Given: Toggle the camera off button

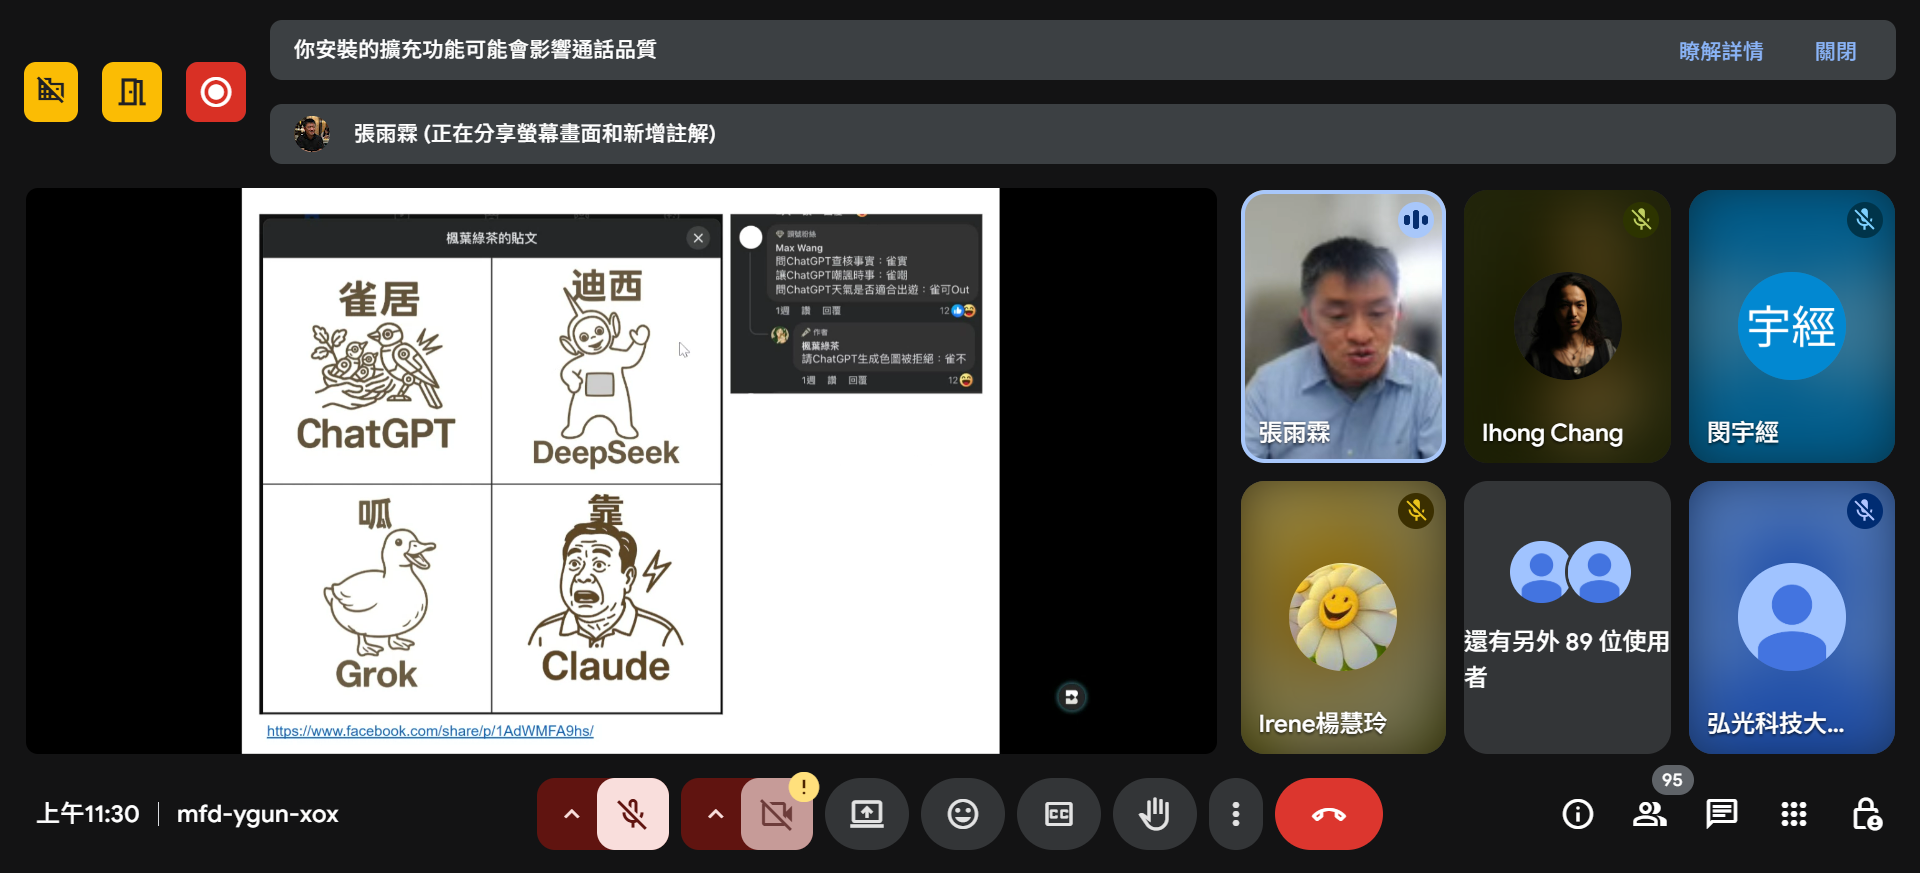Looking at the screenshot, I should 776,814.
